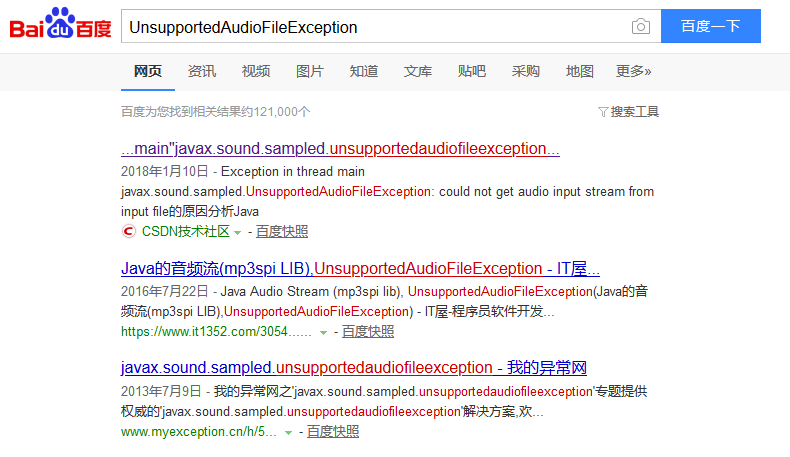
Task: Click the 2018年1月10日 date text
Action: point(165,171)
